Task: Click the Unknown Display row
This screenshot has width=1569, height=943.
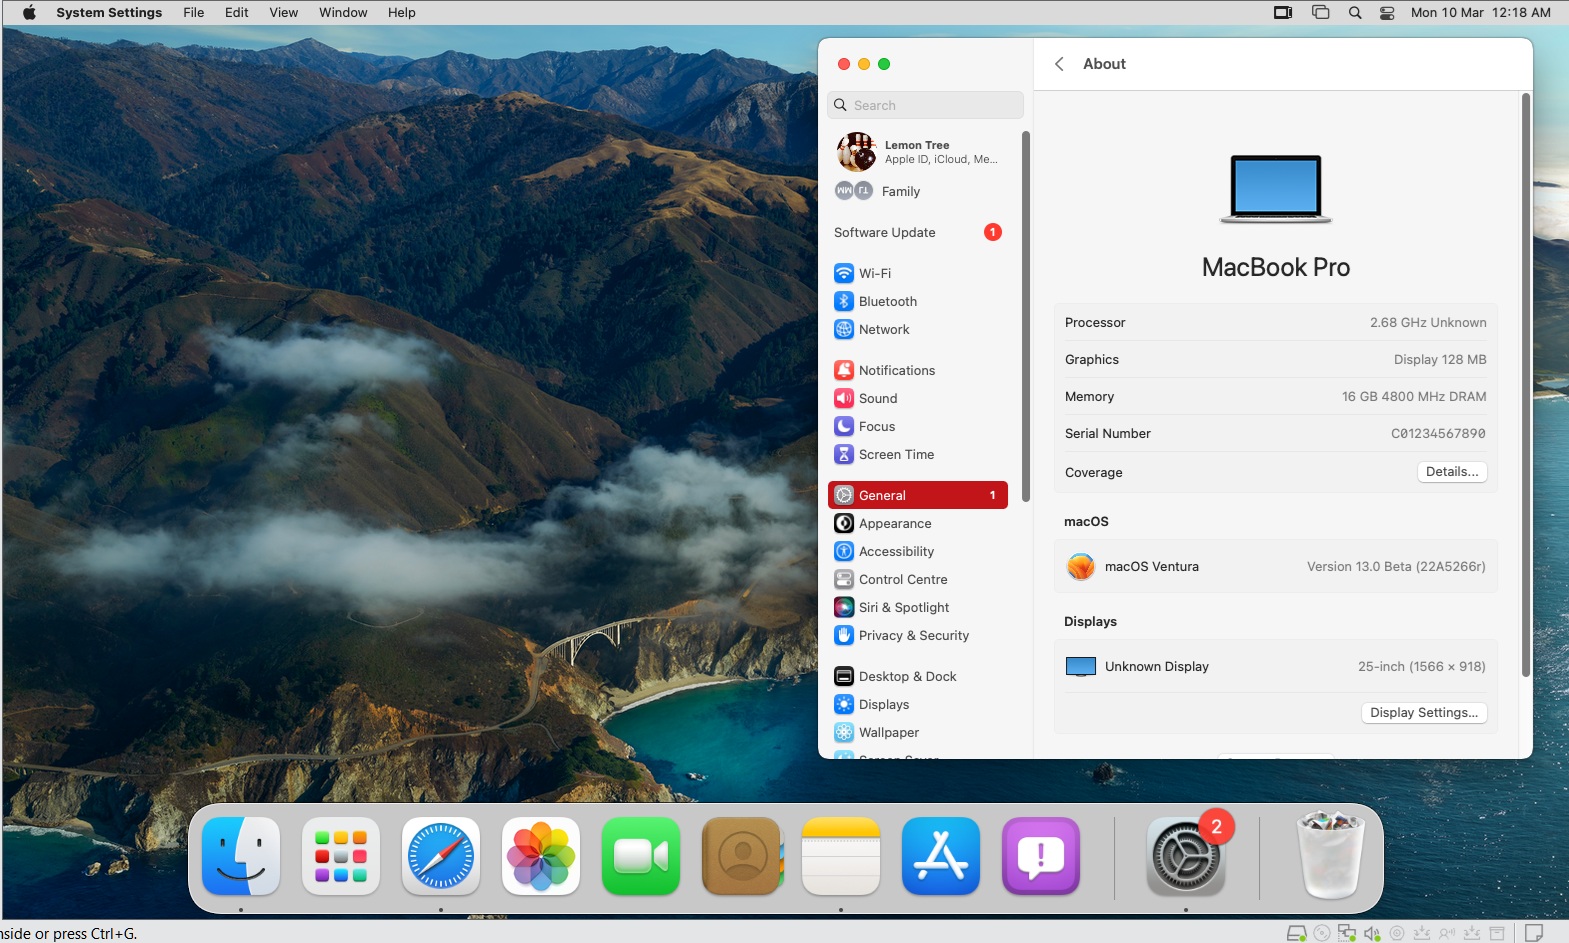Action: click(x=1276, y=666)
